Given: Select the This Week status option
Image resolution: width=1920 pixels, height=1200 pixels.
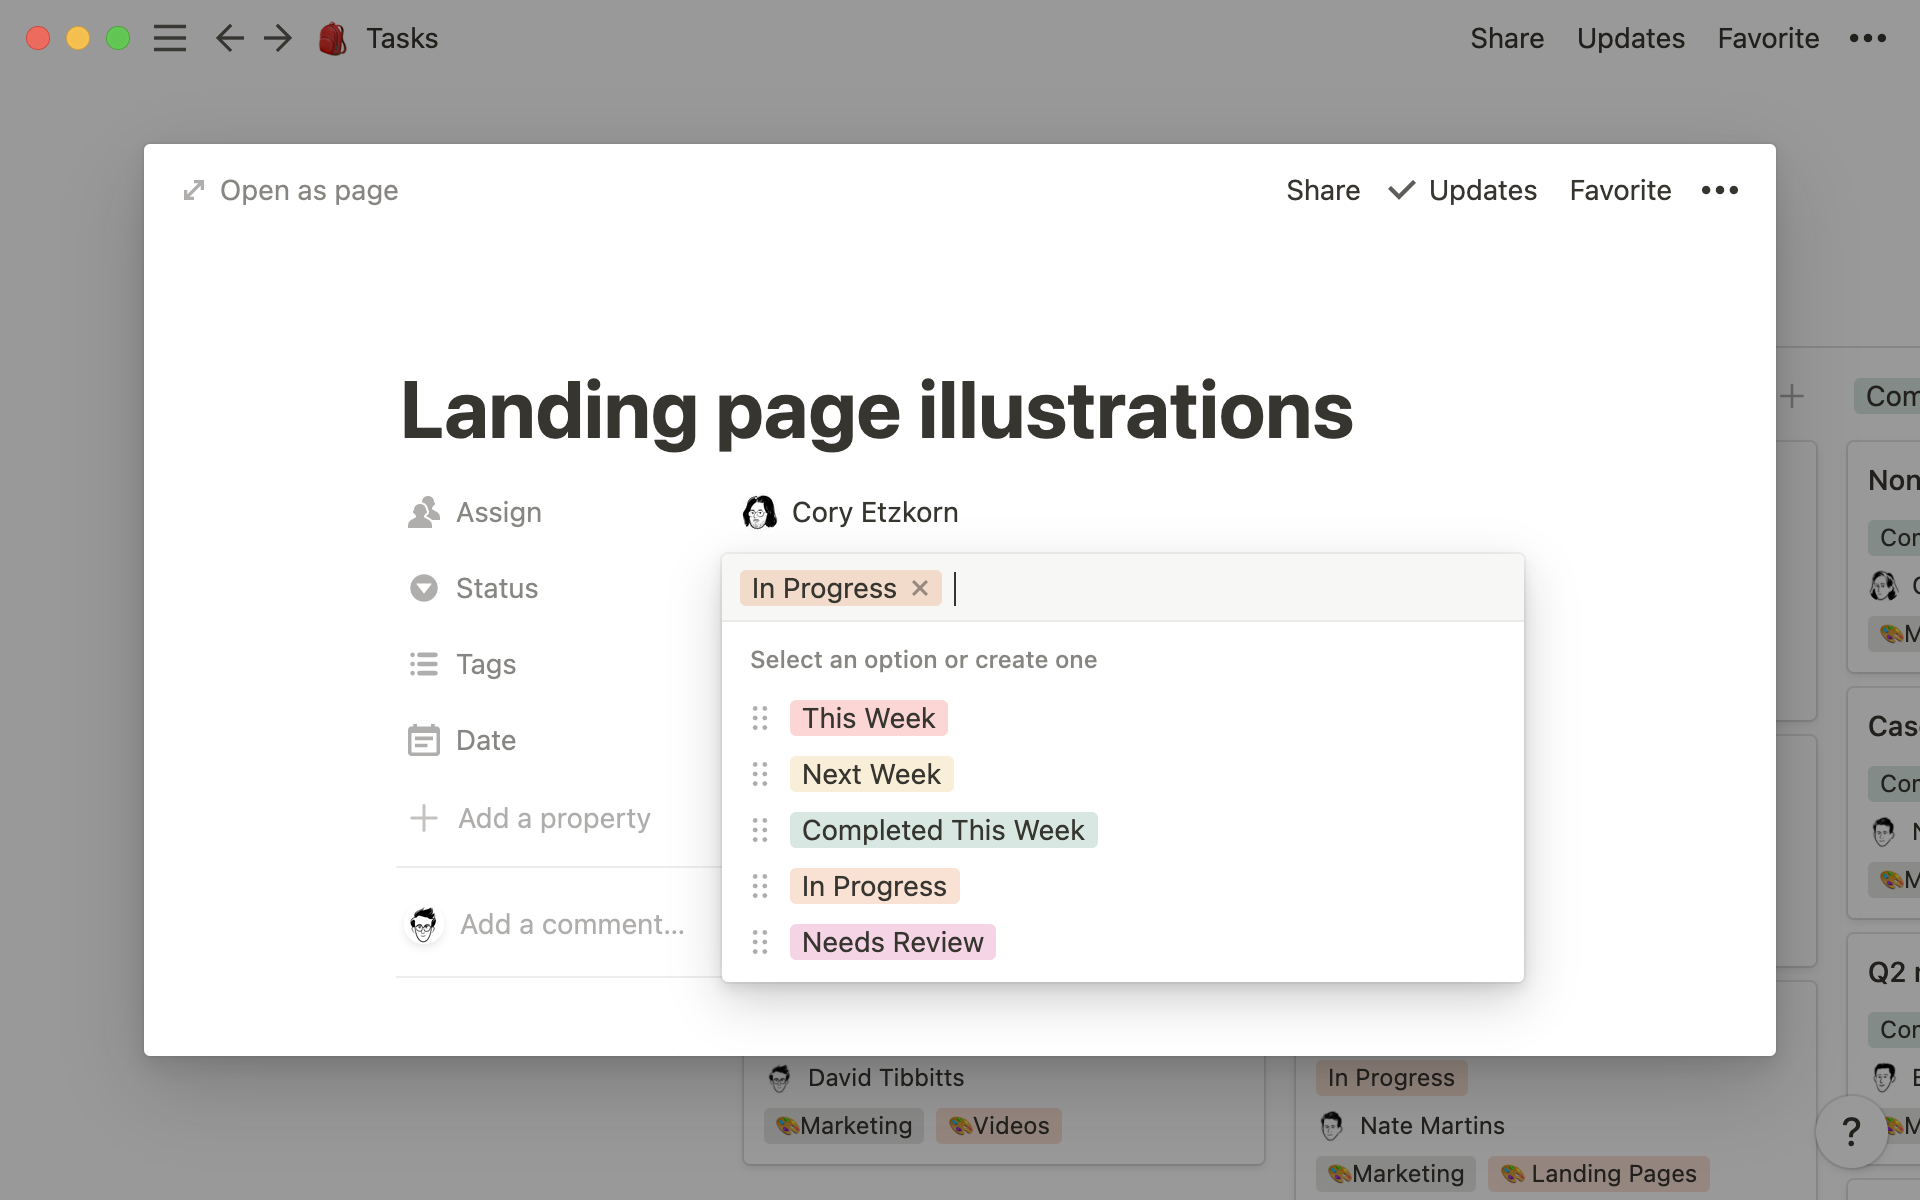Looking at the screenshot, I should (868, 716).
